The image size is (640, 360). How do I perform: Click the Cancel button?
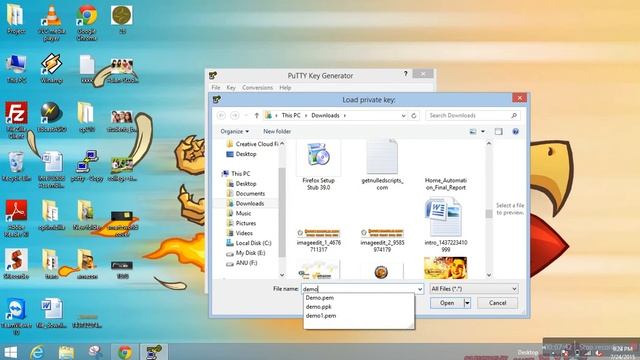coord(498,303)
